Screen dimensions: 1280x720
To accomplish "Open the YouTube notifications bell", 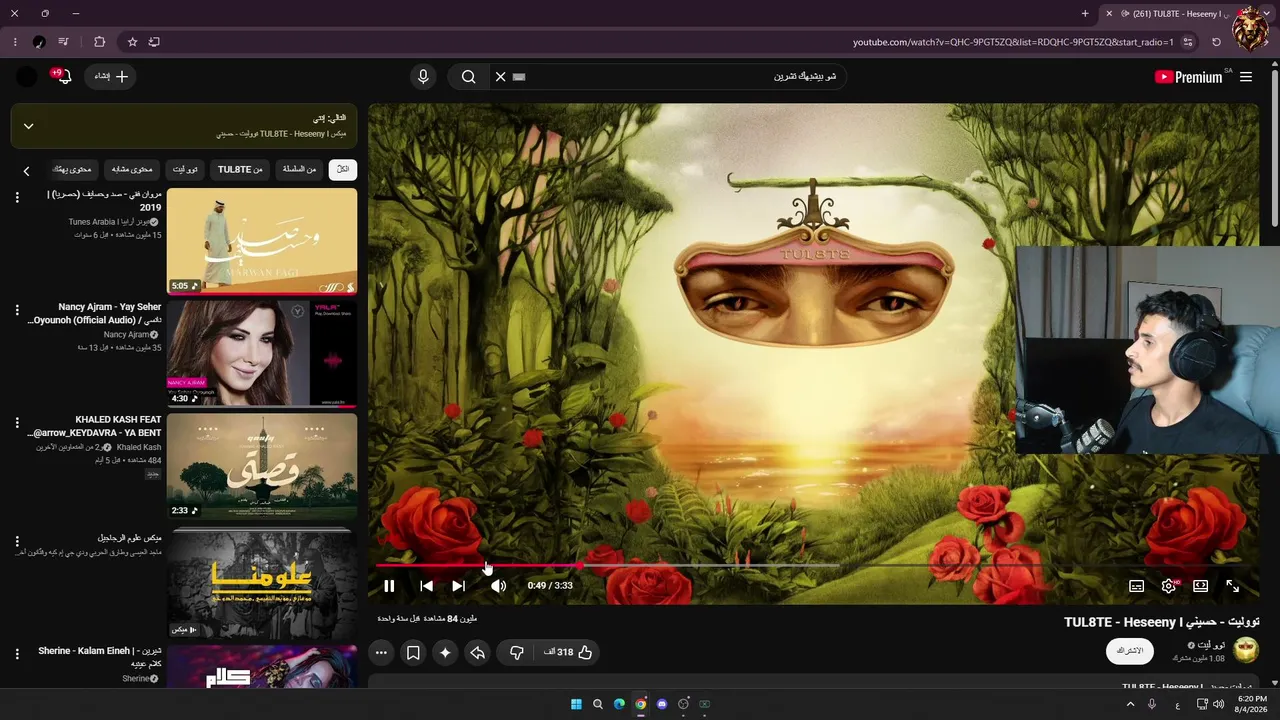I will pos(62,77).
